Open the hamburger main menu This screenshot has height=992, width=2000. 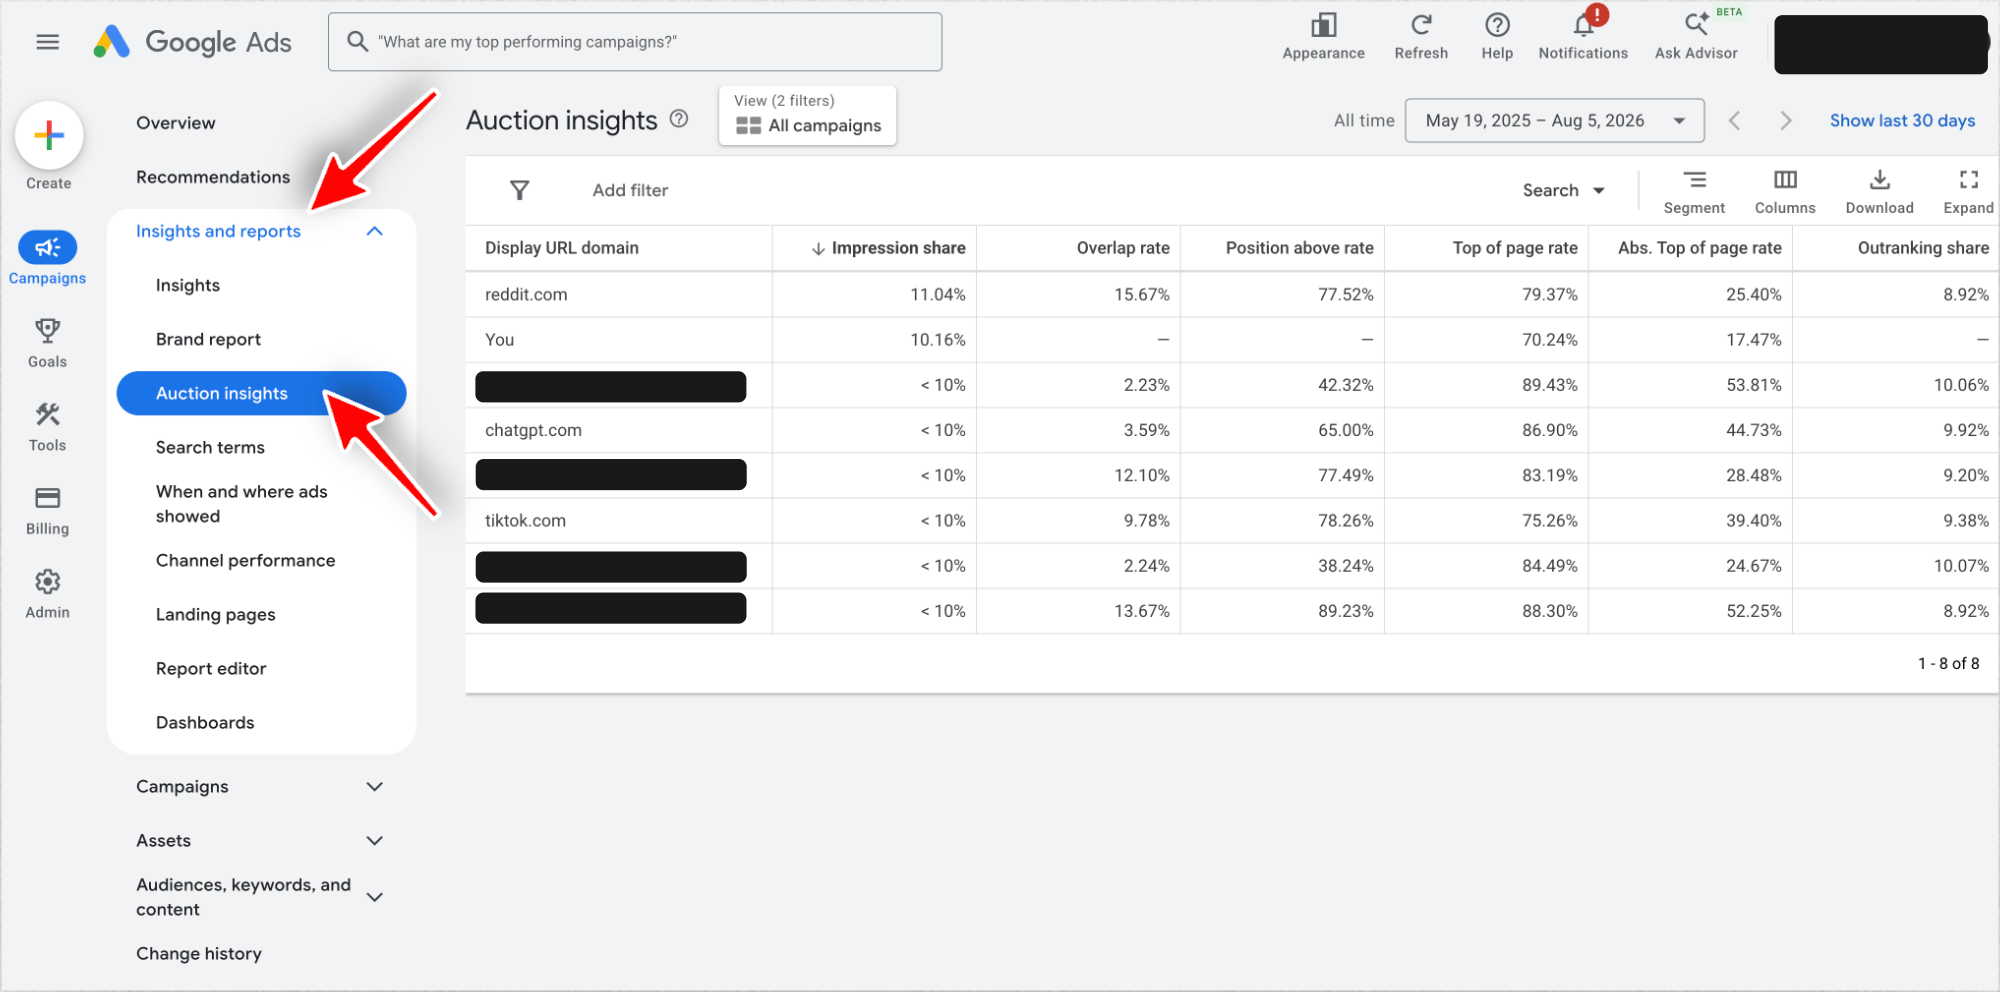47,42
